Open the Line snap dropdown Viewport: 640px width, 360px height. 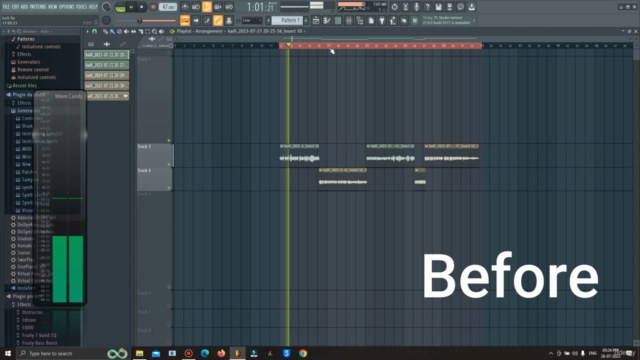pos(251,20)
